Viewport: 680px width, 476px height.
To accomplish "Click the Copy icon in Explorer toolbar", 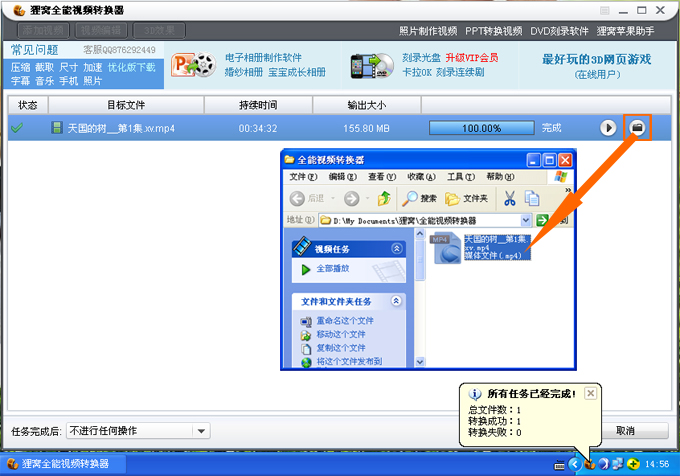I will click(532, 199).
